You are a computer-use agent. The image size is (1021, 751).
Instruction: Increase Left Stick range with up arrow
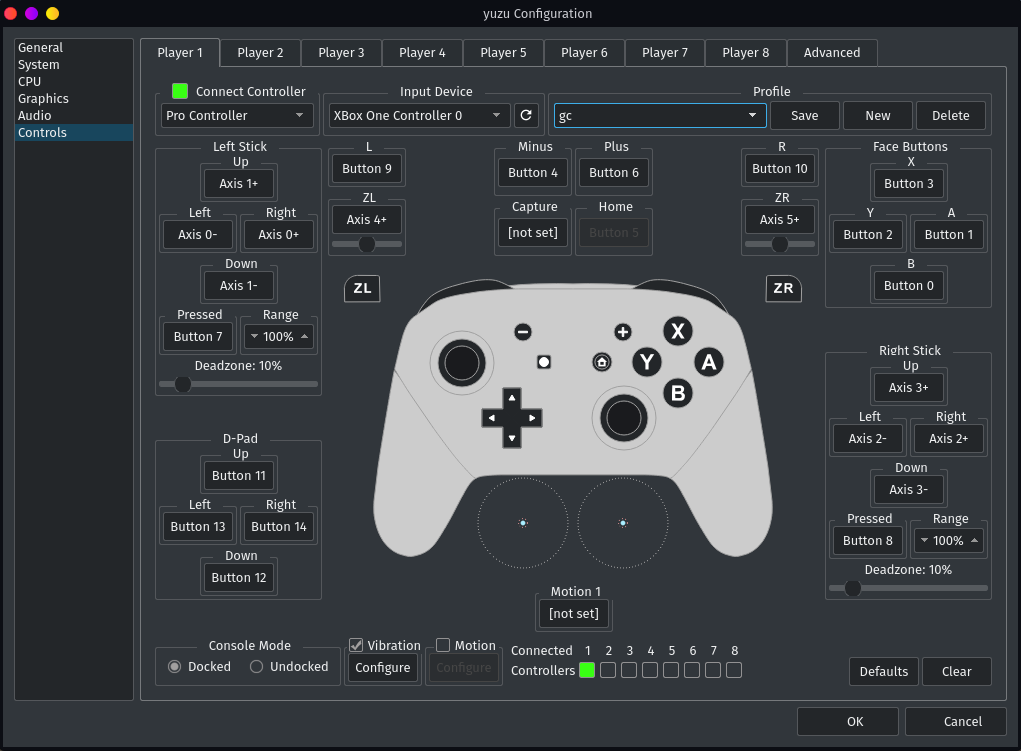[304, 337]
